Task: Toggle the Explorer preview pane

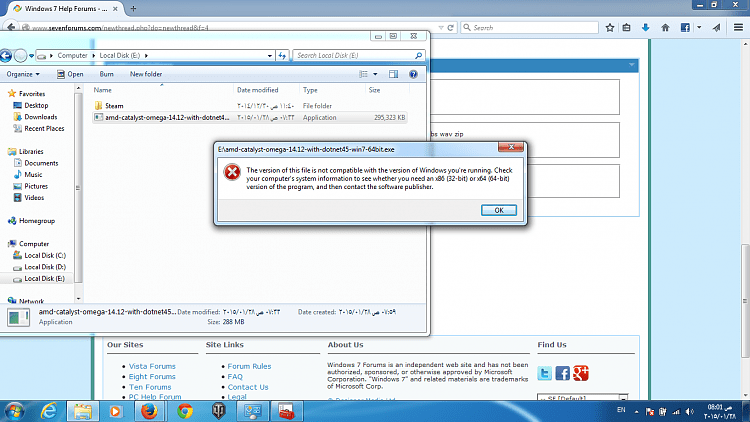Action: pyautogui.click(x=393, y=74)
